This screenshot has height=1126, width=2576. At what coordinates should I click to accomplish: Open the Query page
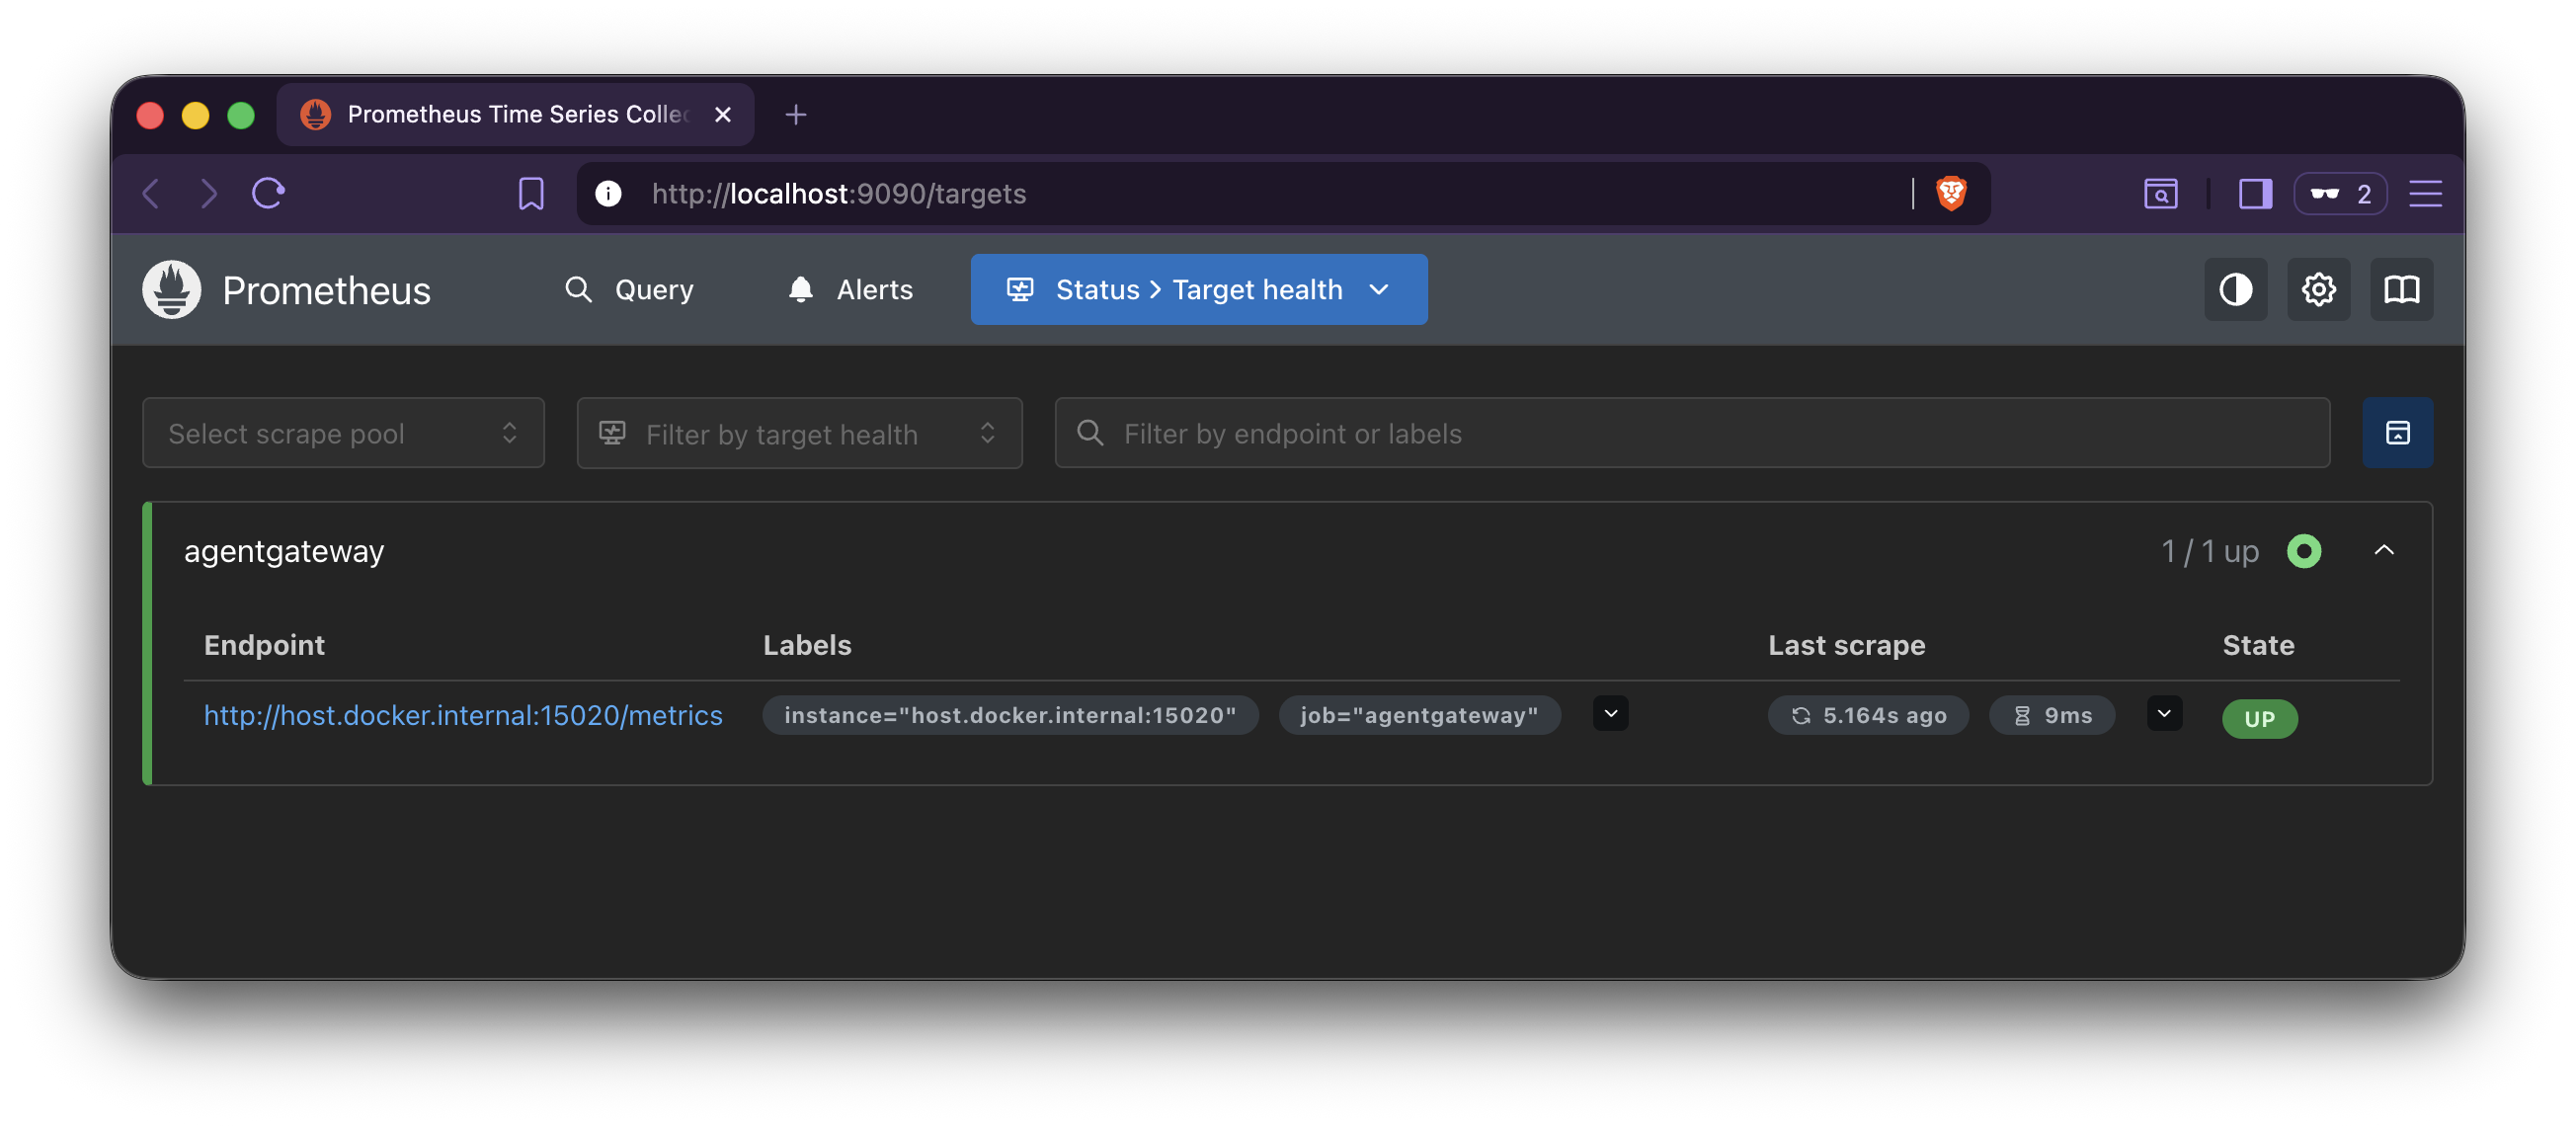point(629,290)
